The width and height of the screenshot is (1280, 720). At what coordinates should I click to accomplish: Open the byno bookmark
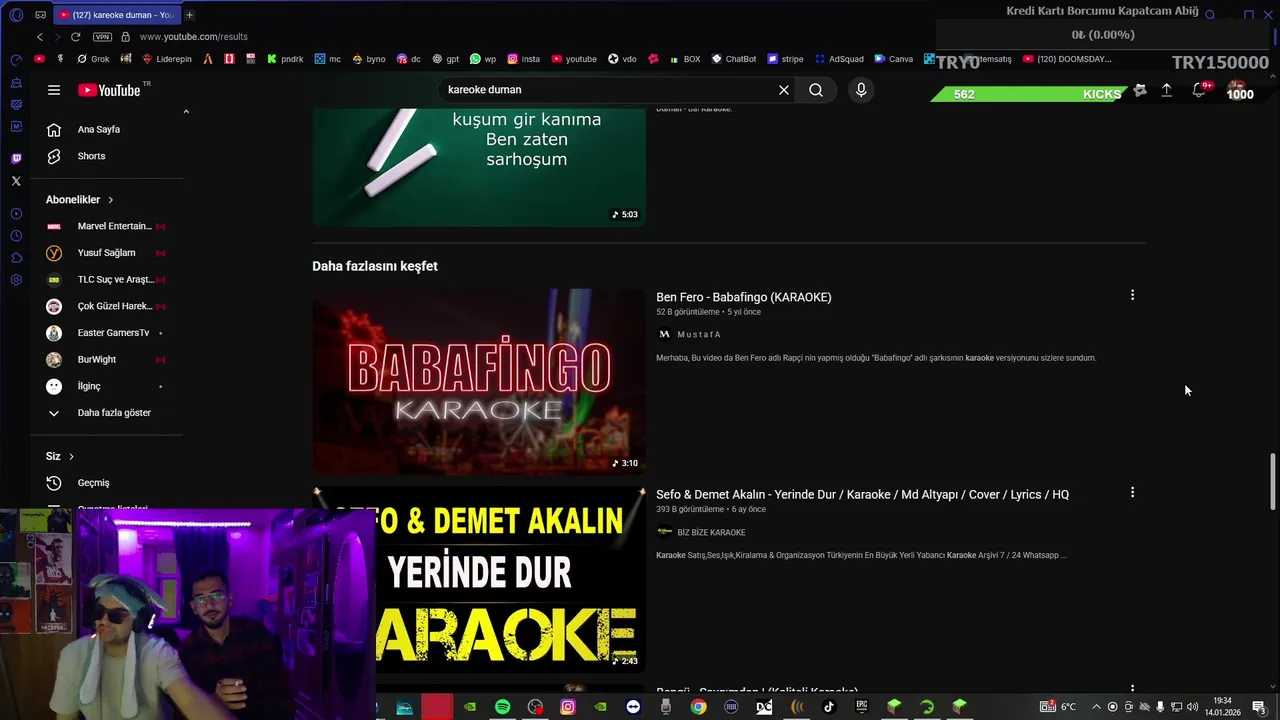pos(368,59)
